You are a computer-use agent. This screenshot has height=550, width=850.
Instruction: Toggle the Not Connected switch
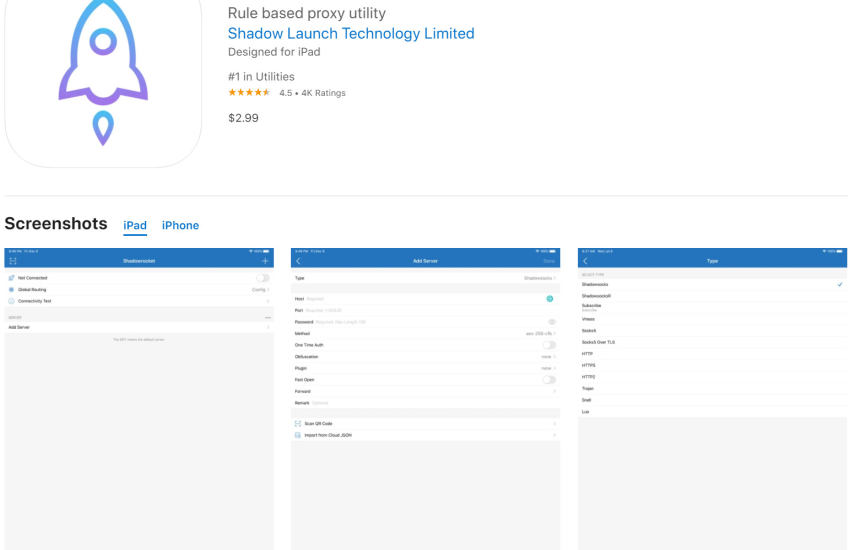click(262, 278)
